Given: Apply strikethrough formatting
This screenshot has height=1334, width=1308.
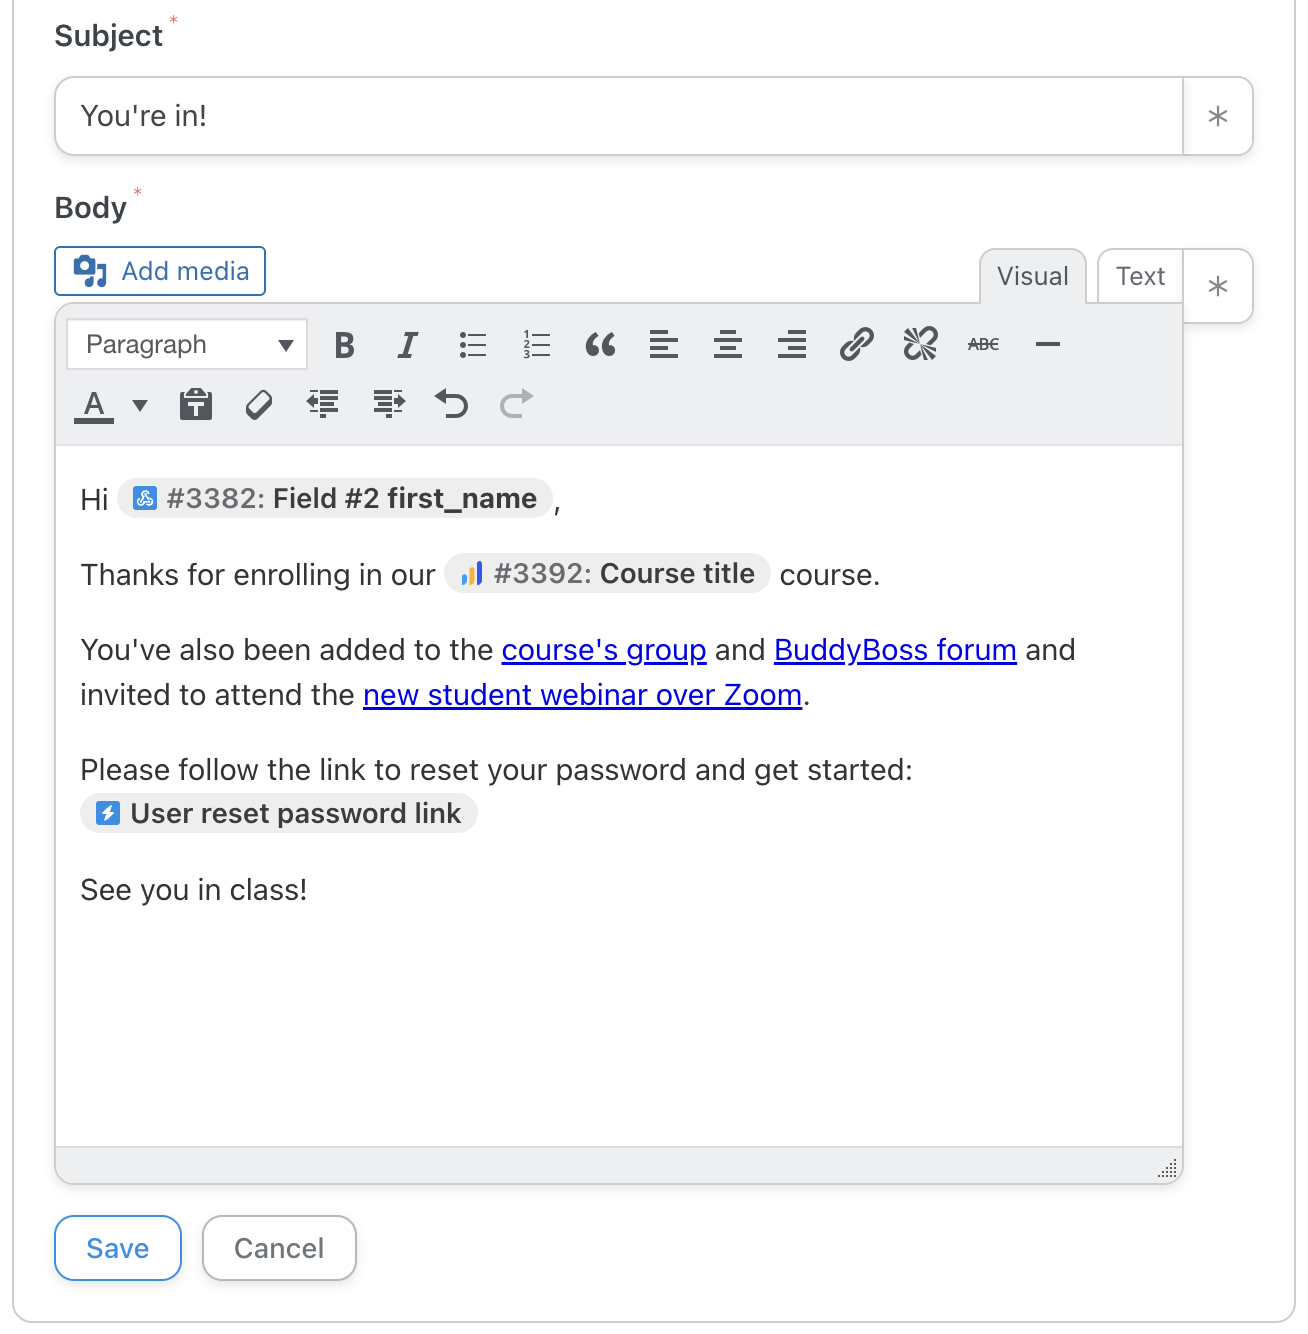Looking at the screenshot, I should coord(983,345).
